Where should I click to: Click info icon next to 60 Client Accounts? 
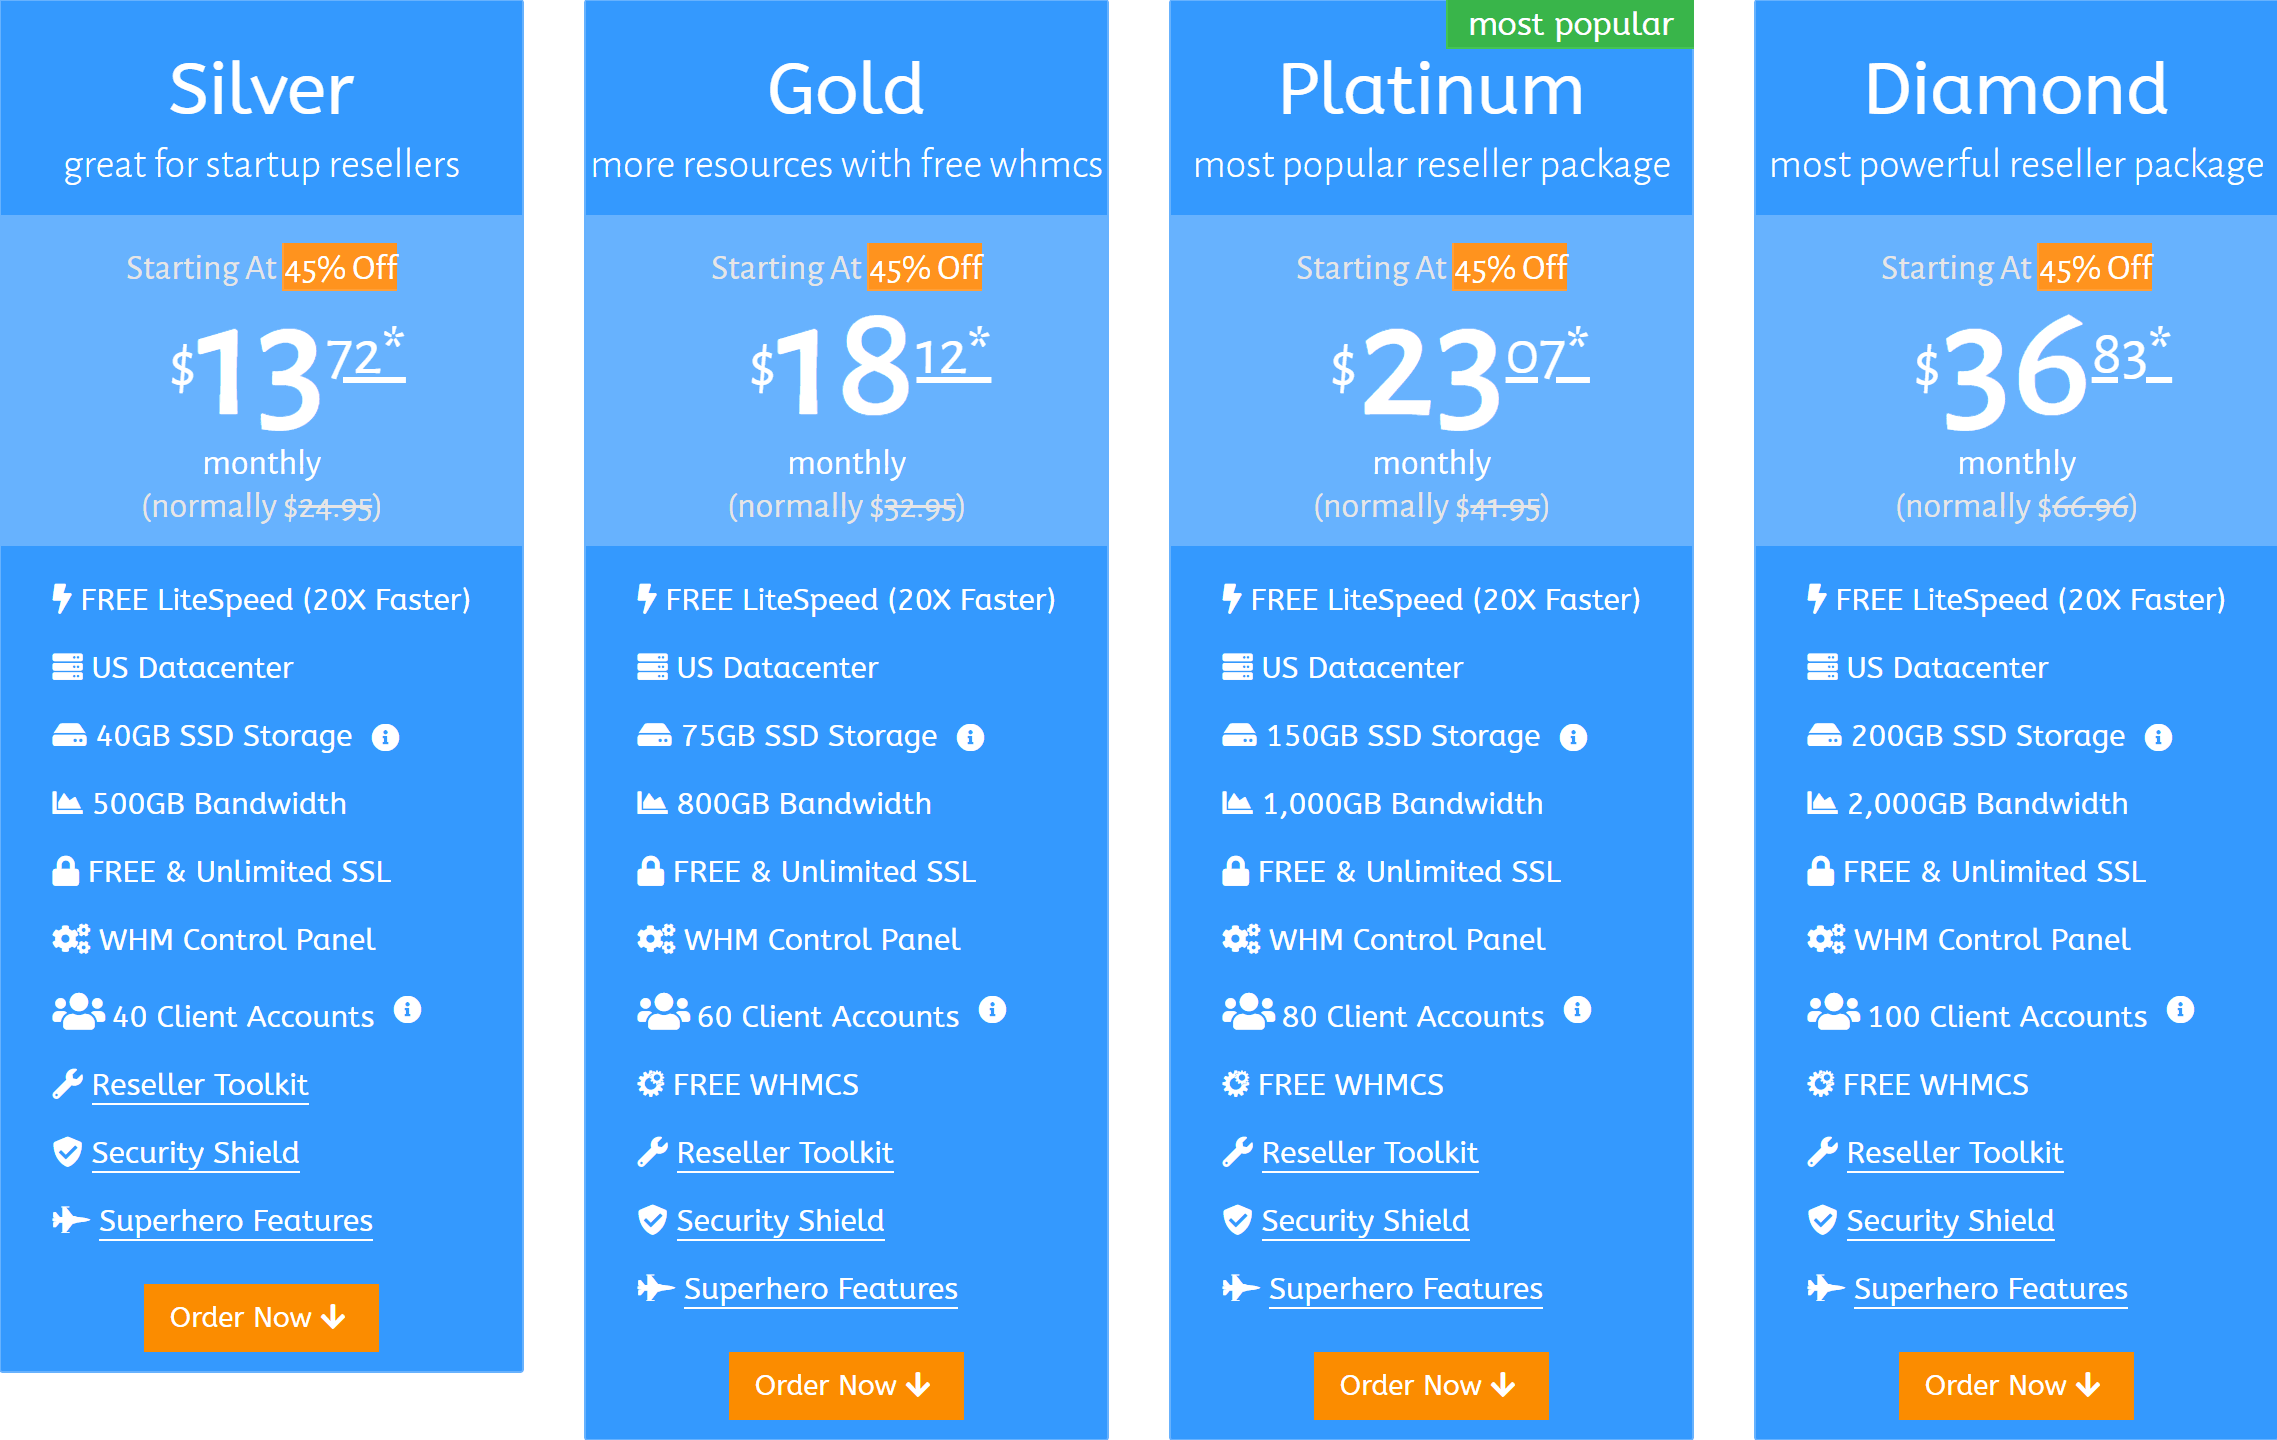click(992, 1010)
